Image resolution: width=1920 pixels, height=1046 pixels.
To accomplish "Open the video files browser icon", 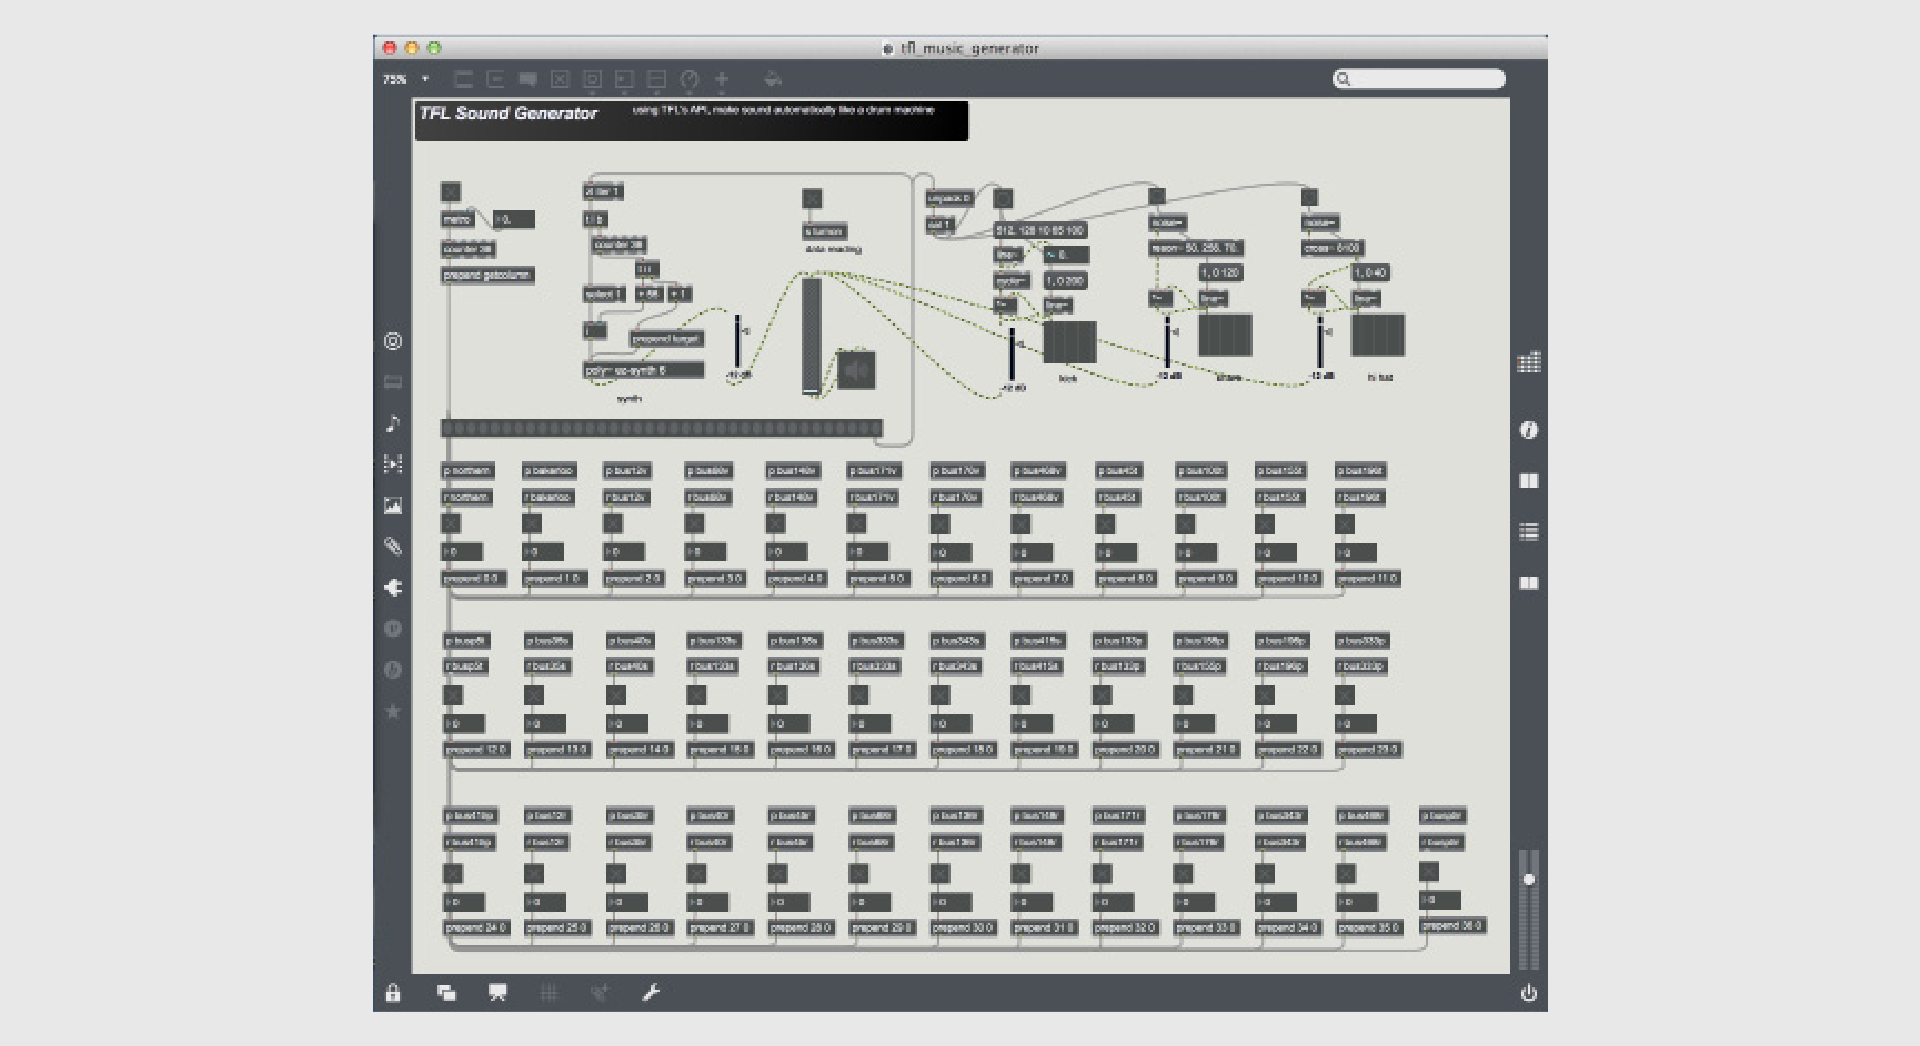I will coord(393,464).
